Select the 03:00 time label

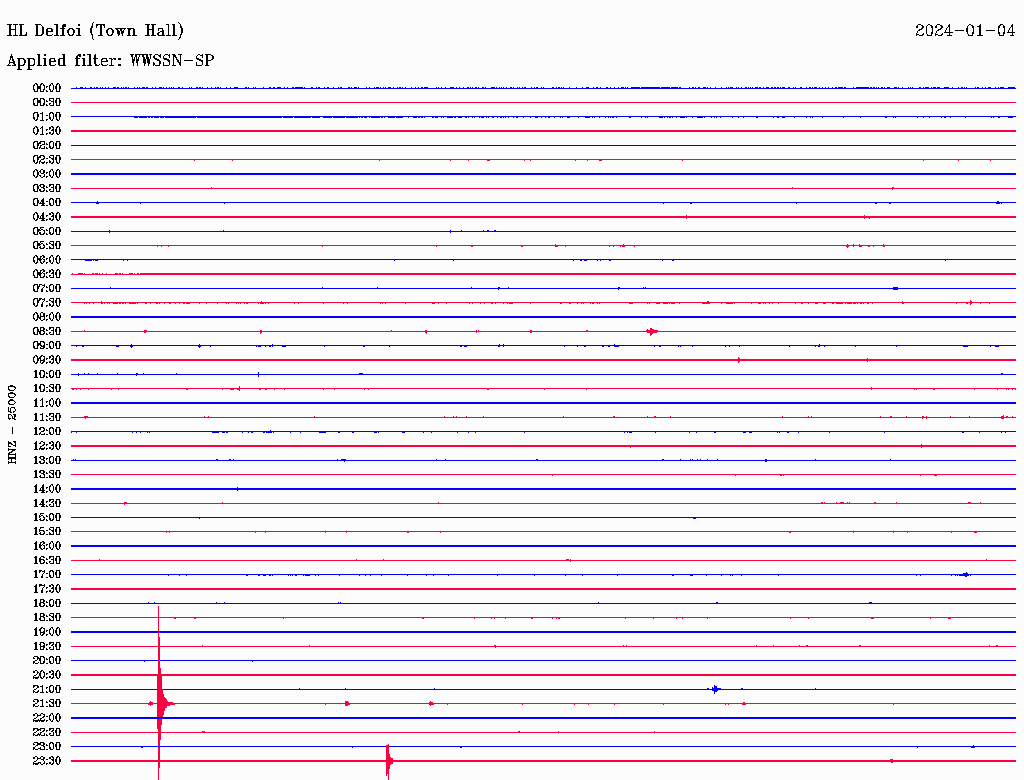pos(47,174)
